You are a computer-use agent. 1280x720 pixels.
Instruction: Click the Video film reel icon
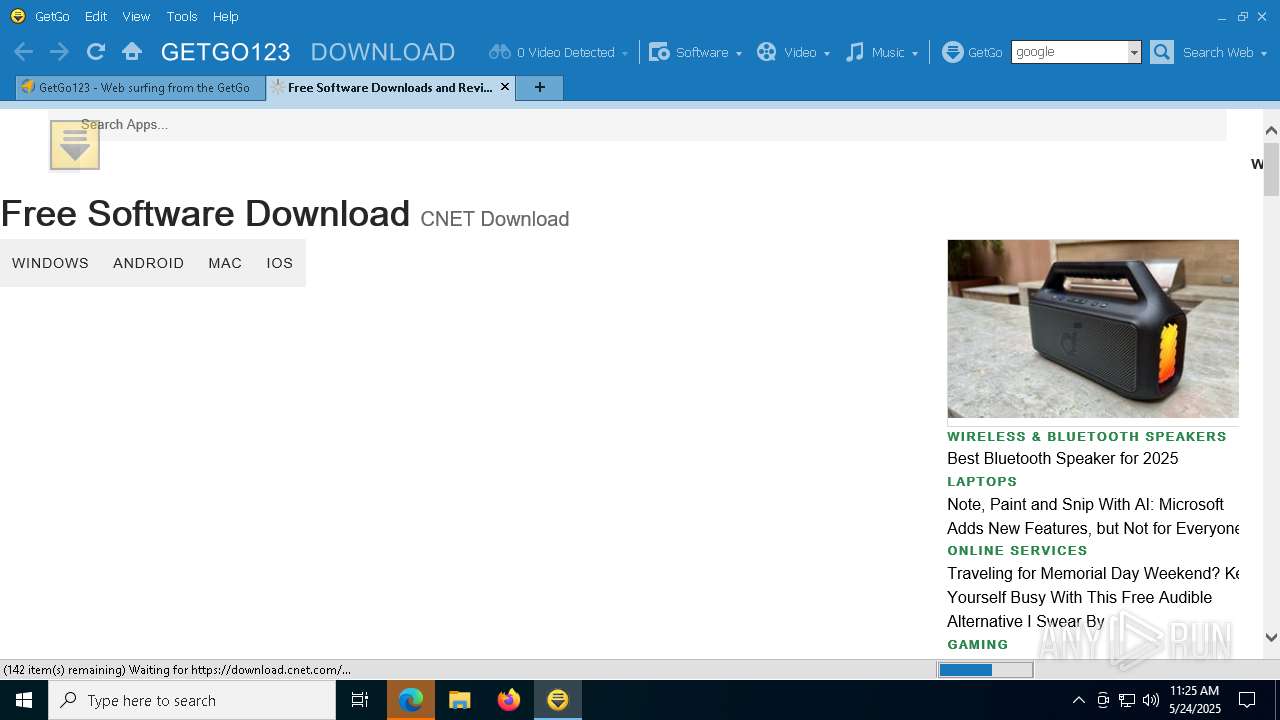click(767, 52)
